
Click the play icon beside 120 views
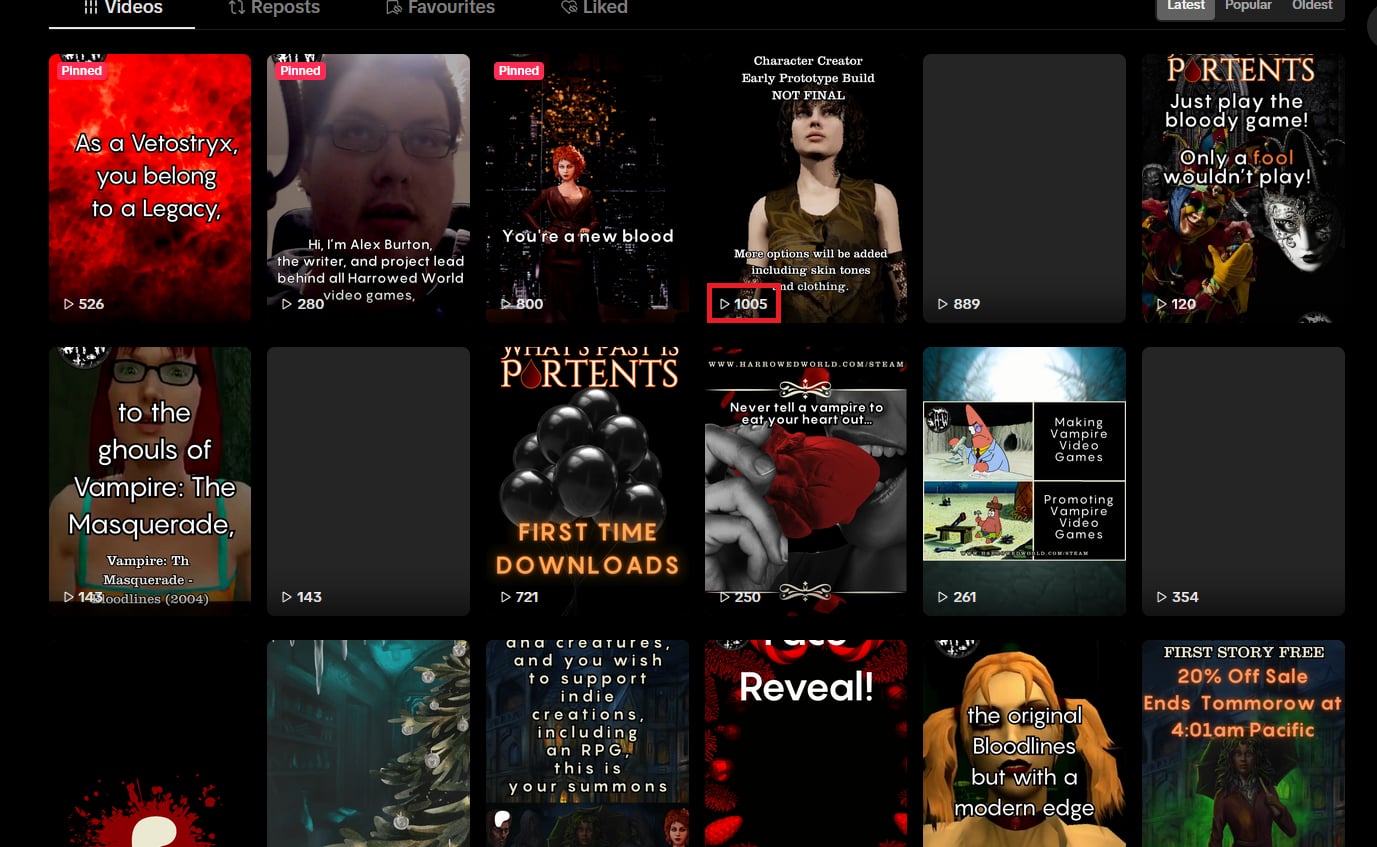[1162, 304]
